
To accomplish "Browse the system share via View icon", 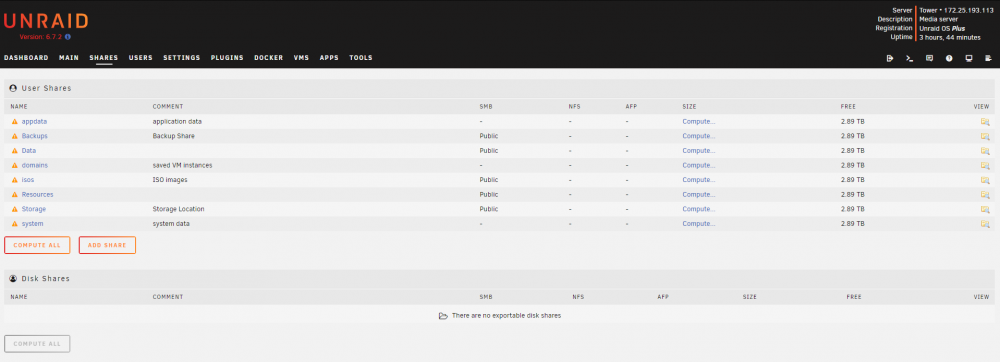I will tap(985, 224).
